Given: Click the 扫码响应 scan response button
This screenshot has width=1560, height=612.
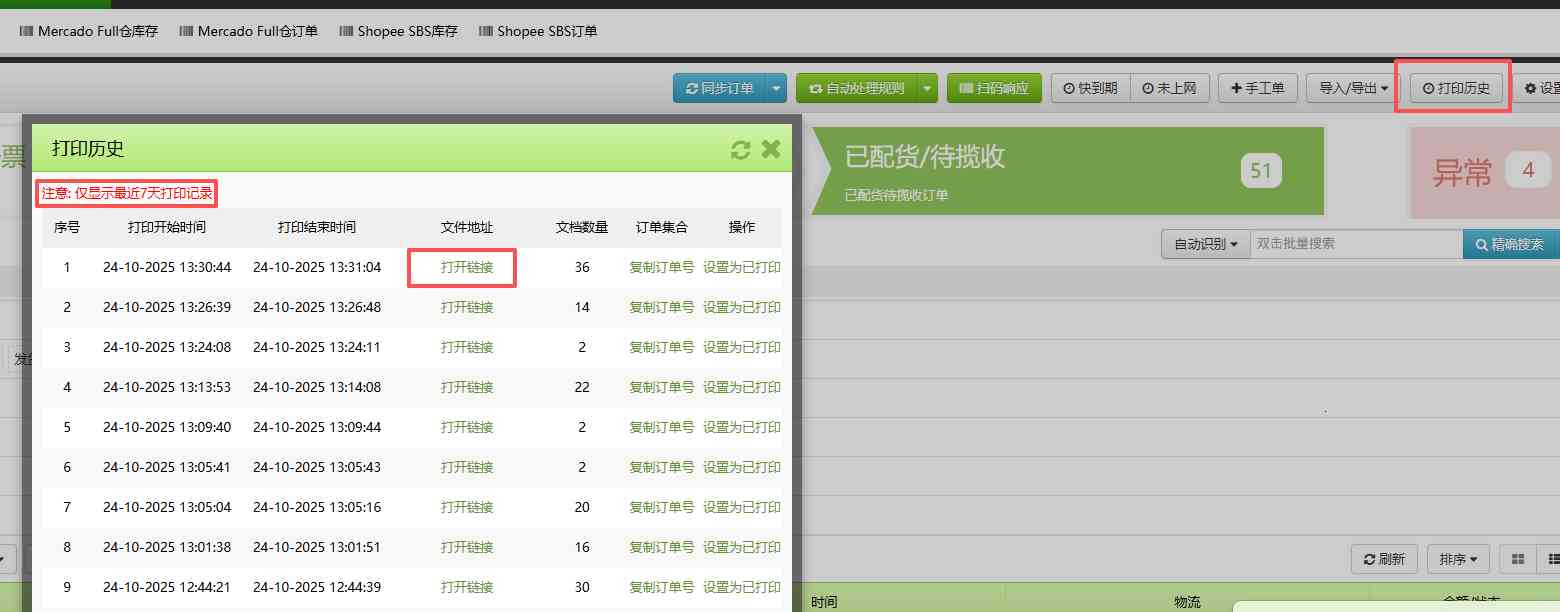Looking at the screenshot, I should click(x=994, y=88).
